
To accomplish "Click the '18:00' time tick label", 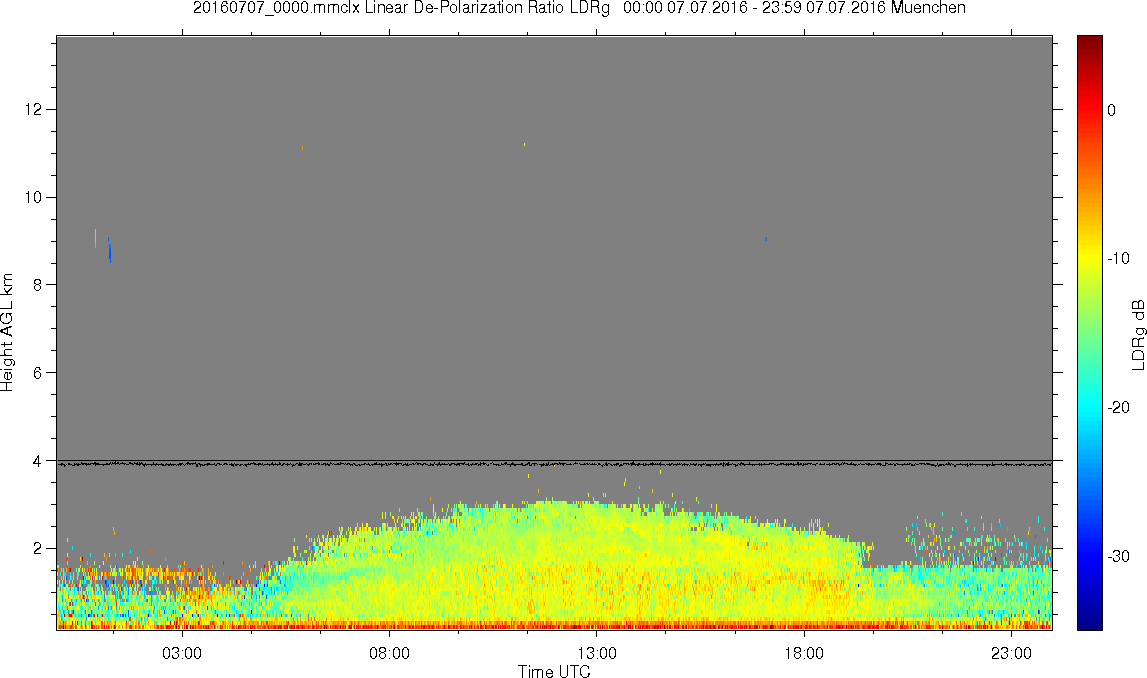I will point(804,653).
